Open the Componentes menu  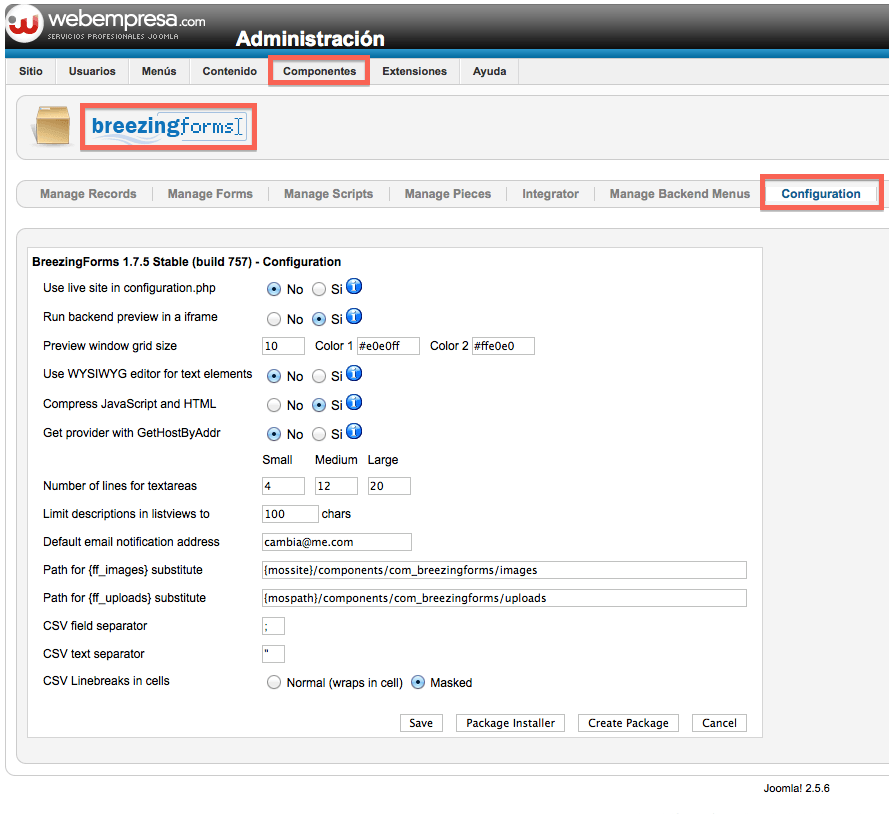pos(319,71)
